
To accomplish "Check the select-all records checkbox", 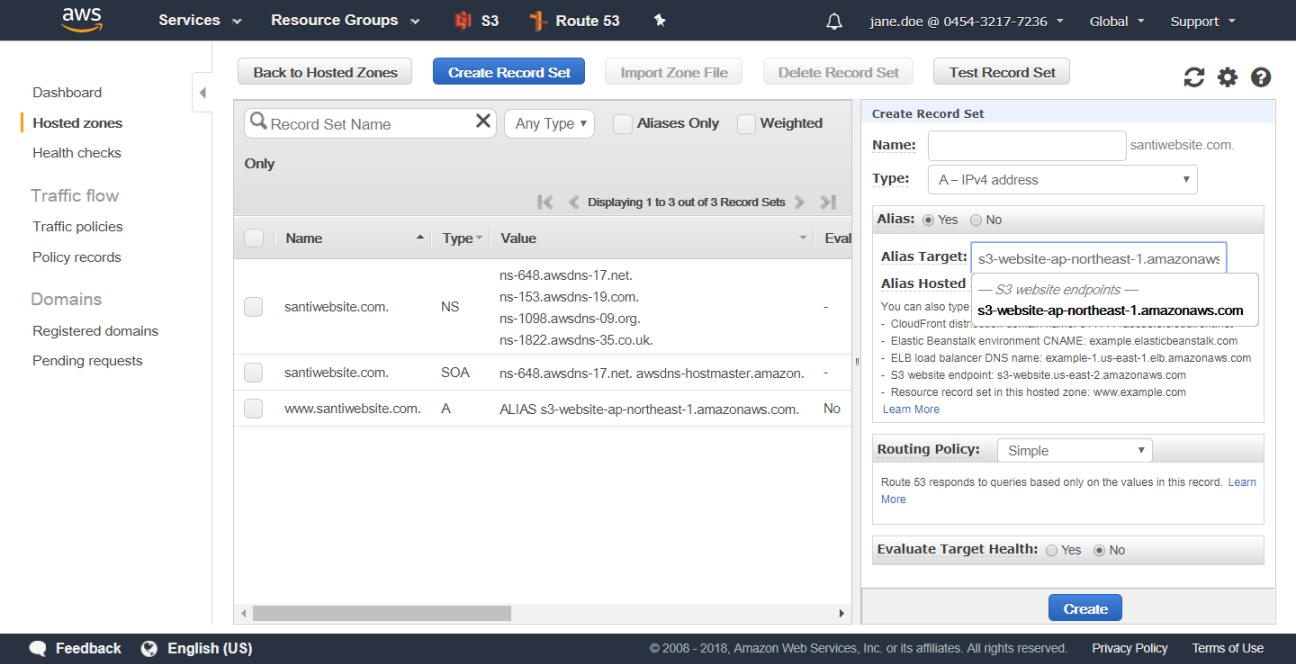I will [x=254, y=238].
